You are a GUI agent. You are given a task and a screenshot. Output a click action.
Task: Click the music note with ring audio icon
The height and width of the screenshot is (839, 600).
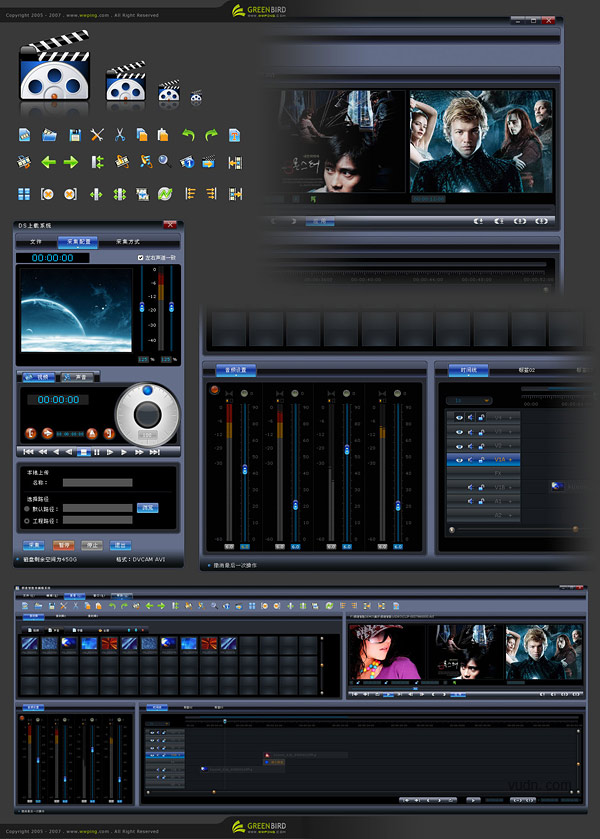pos(146,161)
